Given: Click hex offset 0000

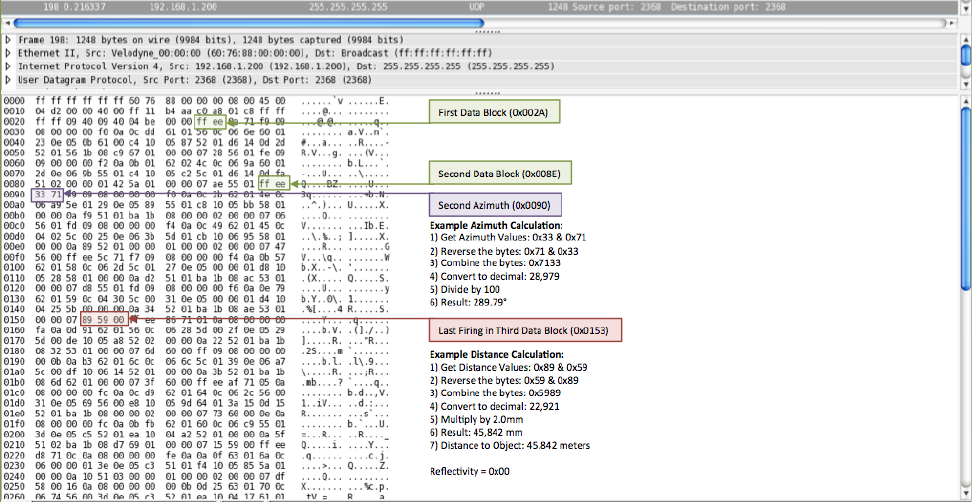Looking at the screenshot, I should tap(13, 100).
